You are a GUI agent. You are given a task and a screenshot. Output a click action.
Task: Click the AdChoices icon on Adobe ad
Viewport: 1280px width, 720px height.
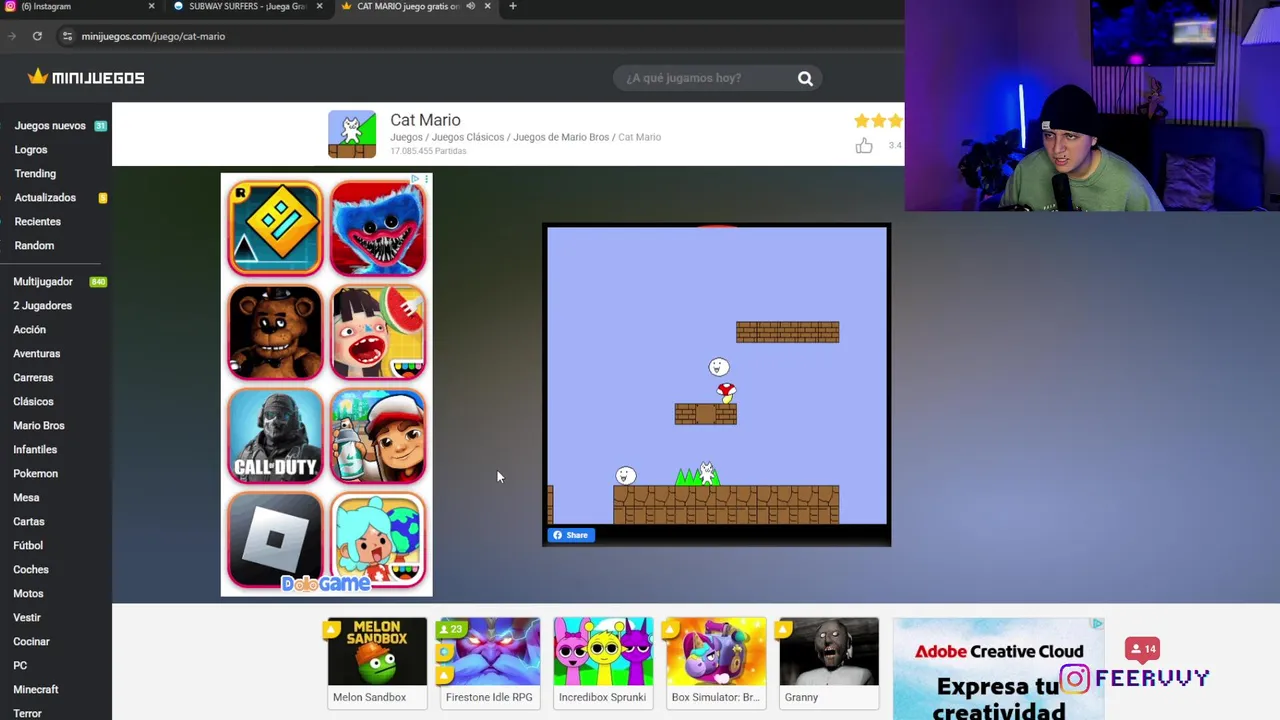point(1097,623)
